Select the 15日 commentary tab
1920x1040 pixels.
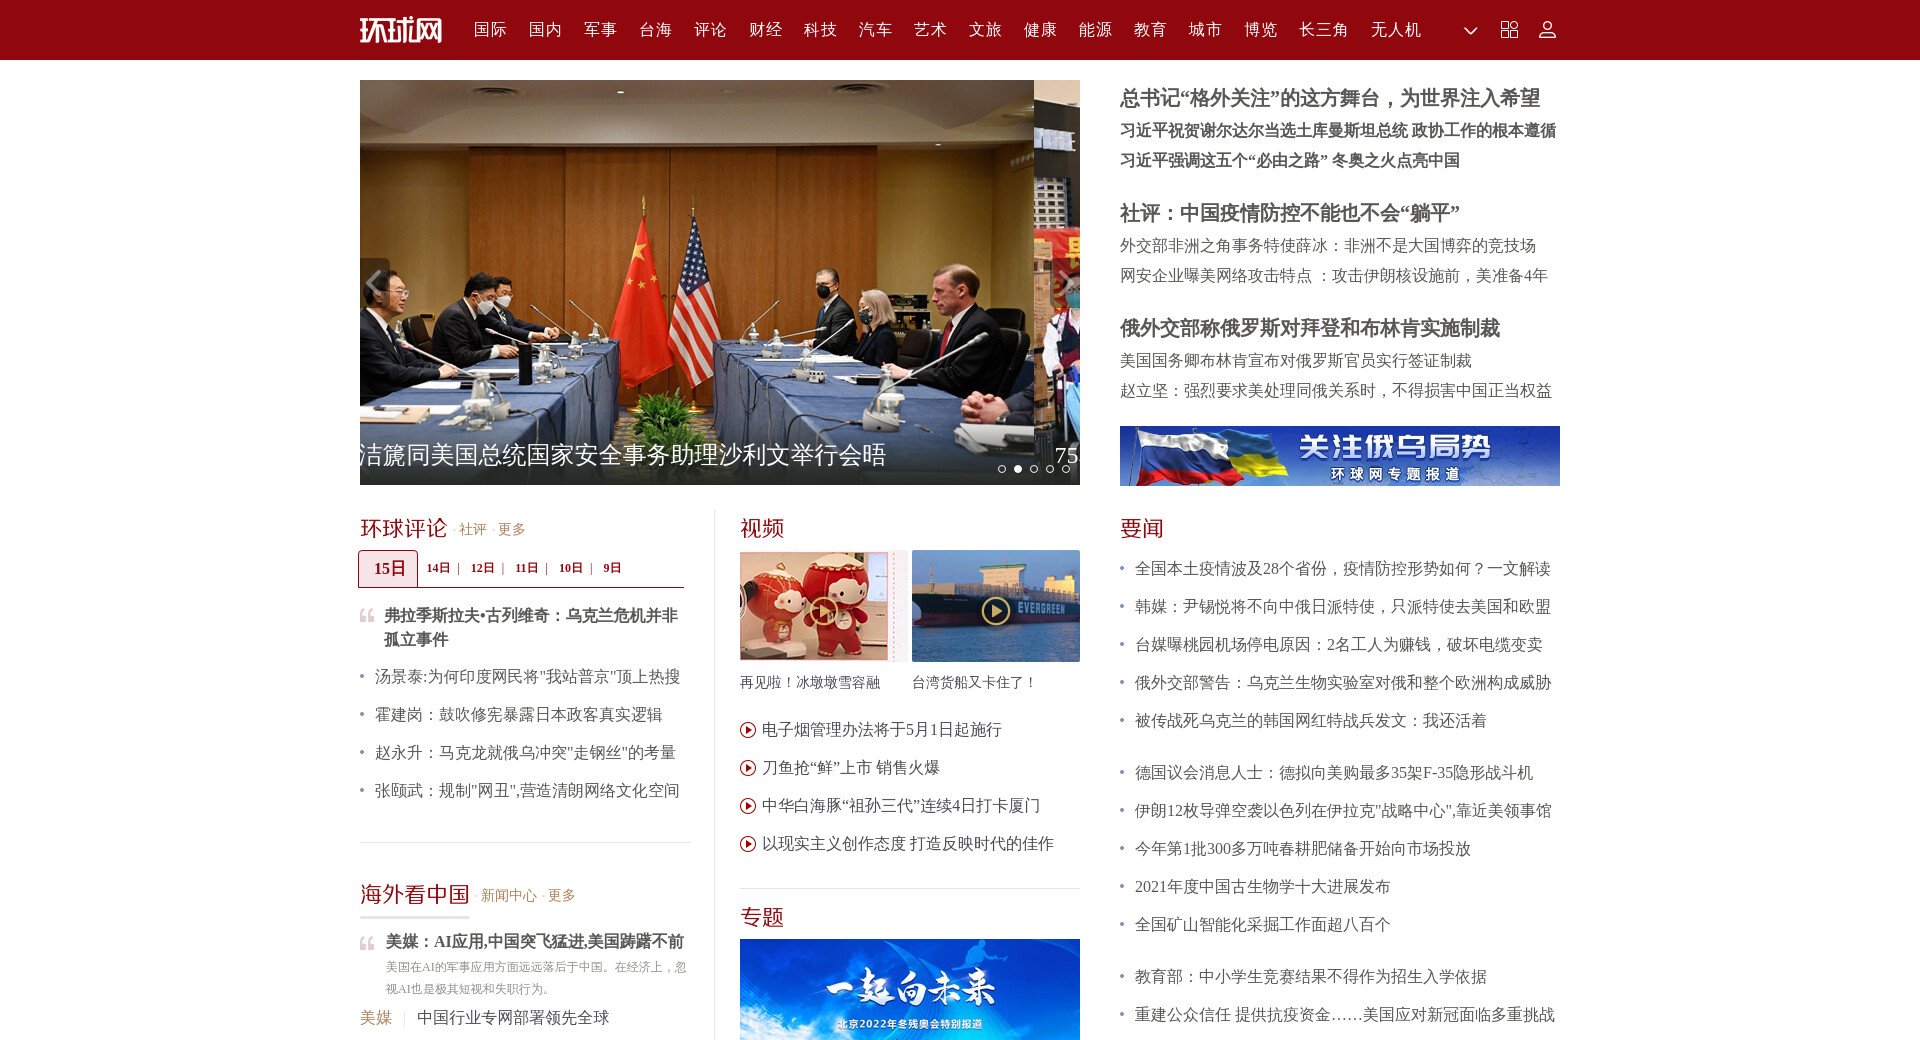pyautogui.click(x=389, y=569)
